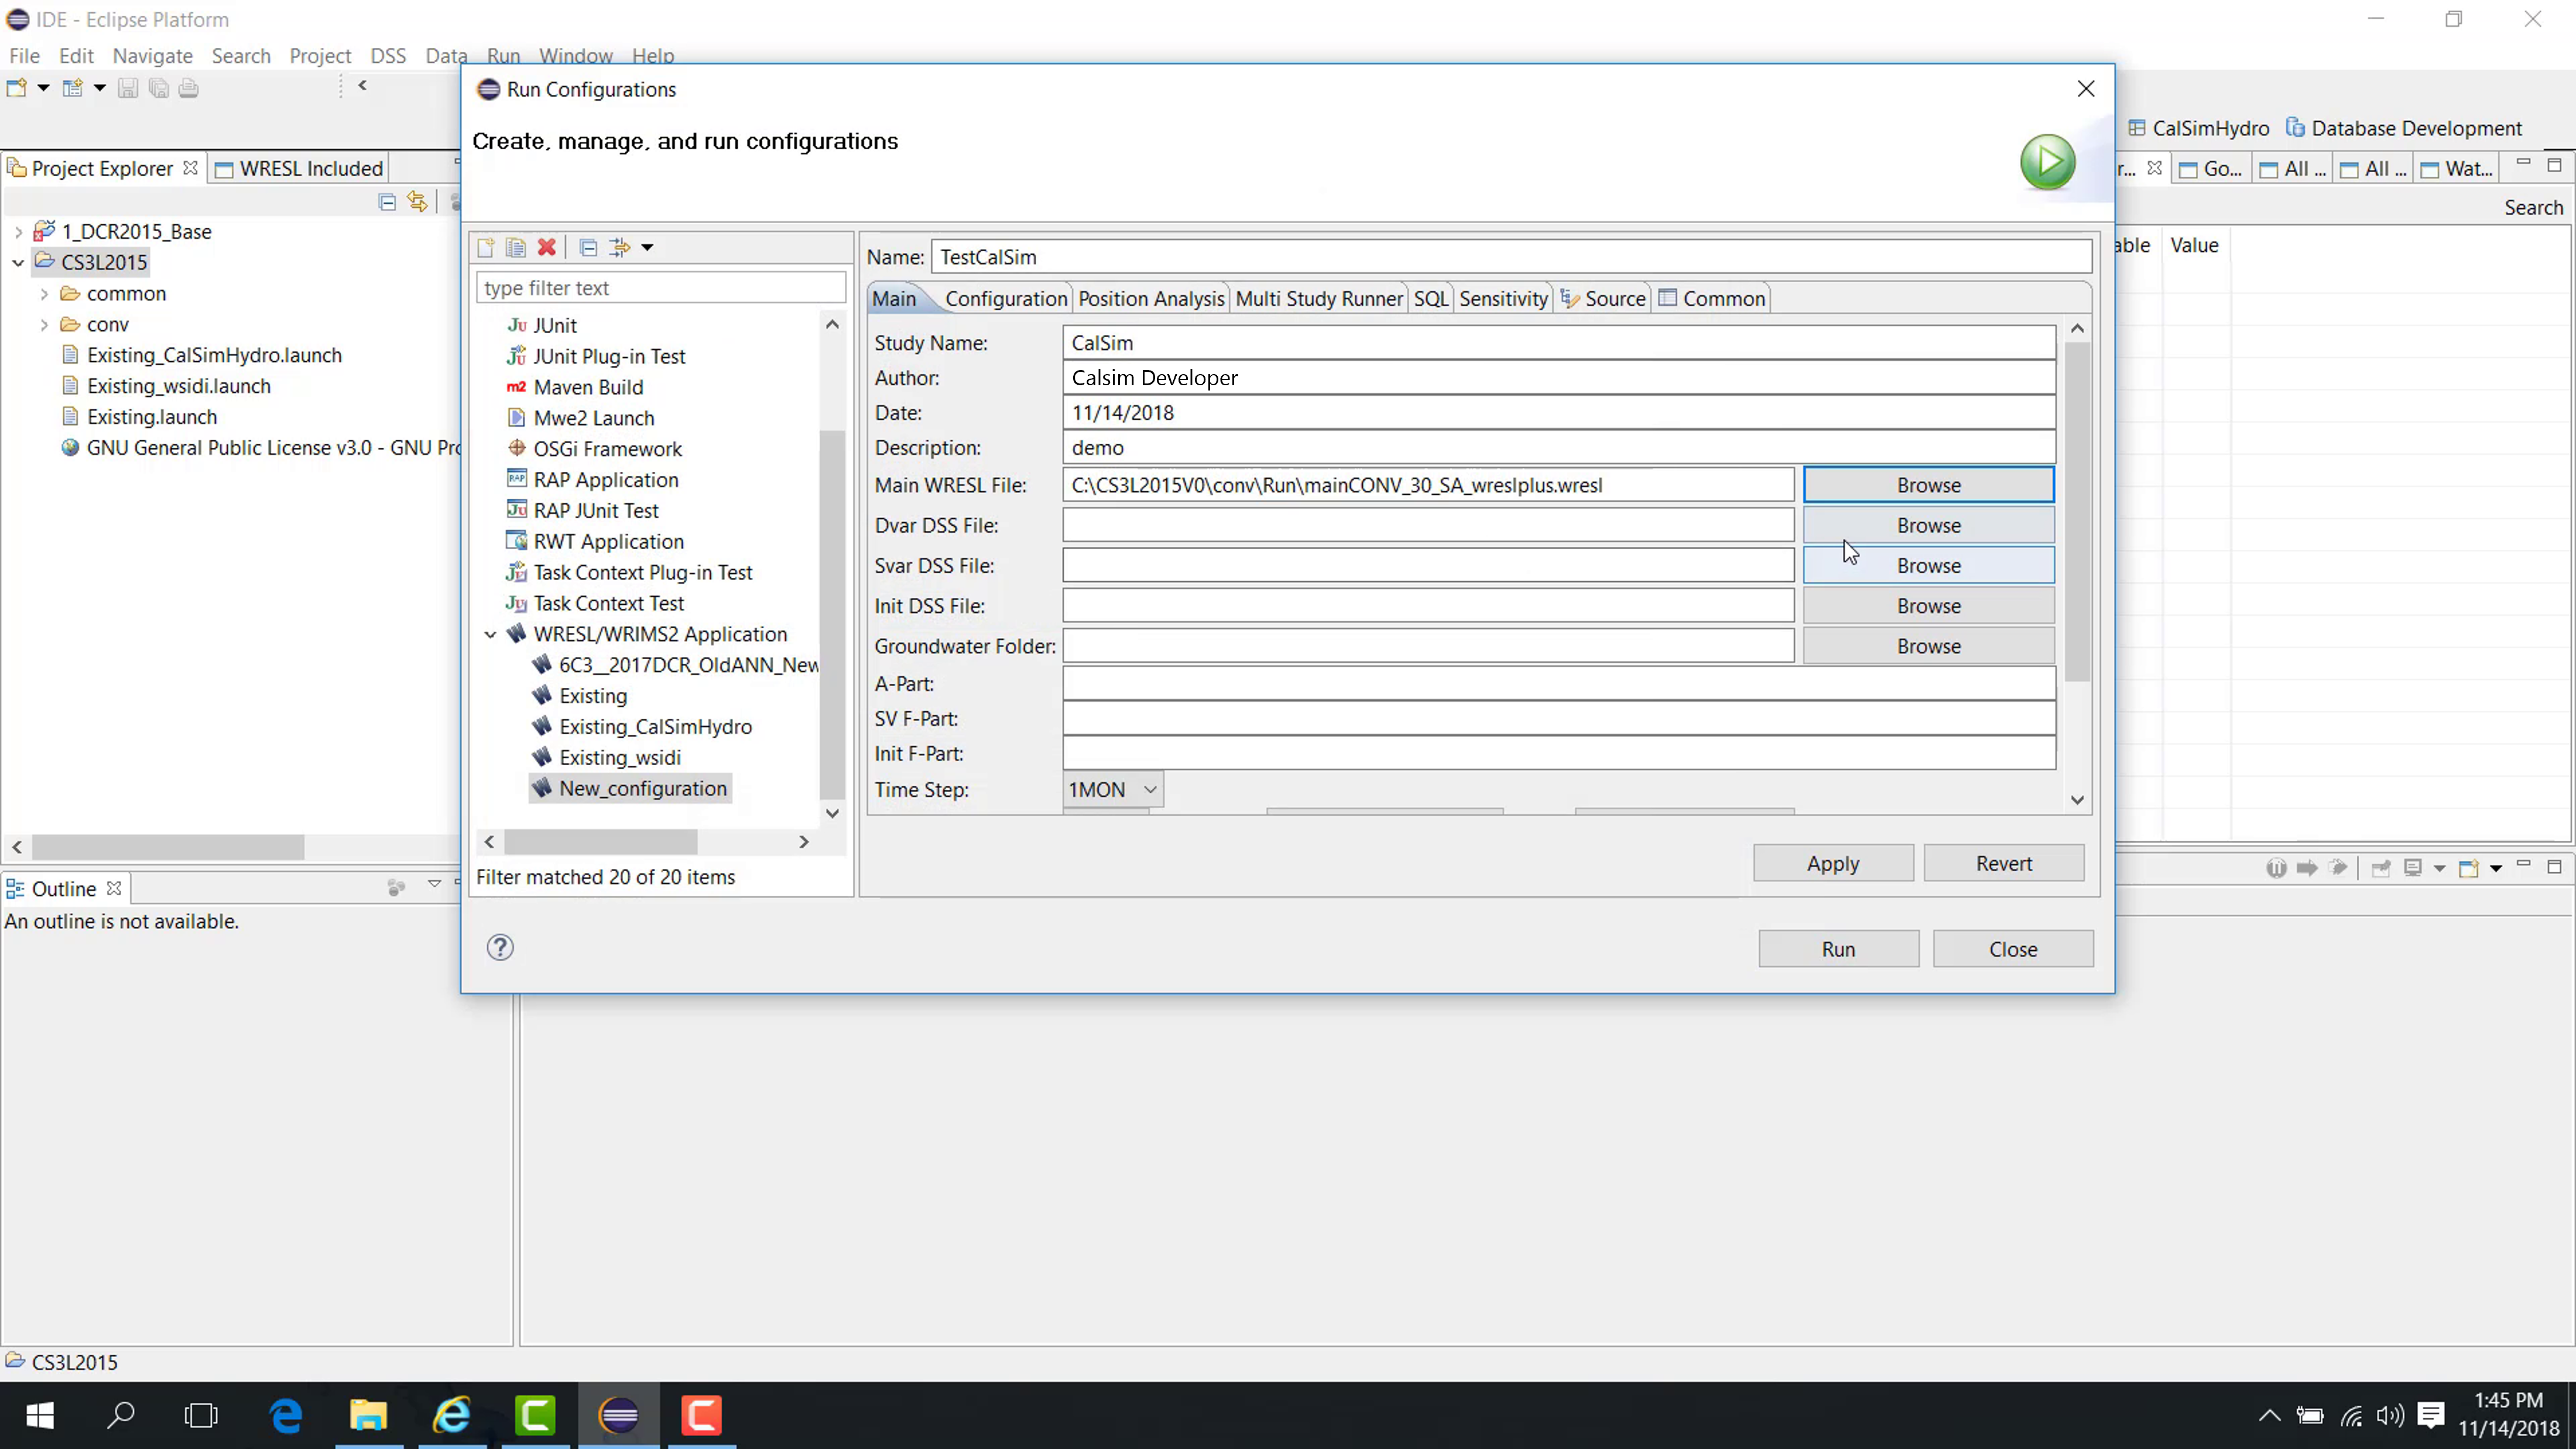The height and width of the screenshot is (1449, 2576).
Task: Click the Description input field
Action: click(x=1559, y=448)
